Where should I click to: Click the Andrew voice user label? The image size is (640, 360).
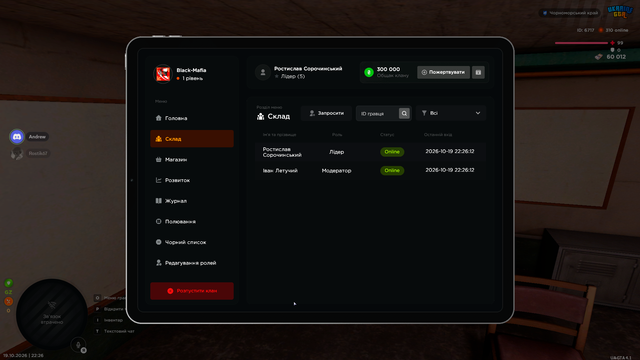pos(37,137)
